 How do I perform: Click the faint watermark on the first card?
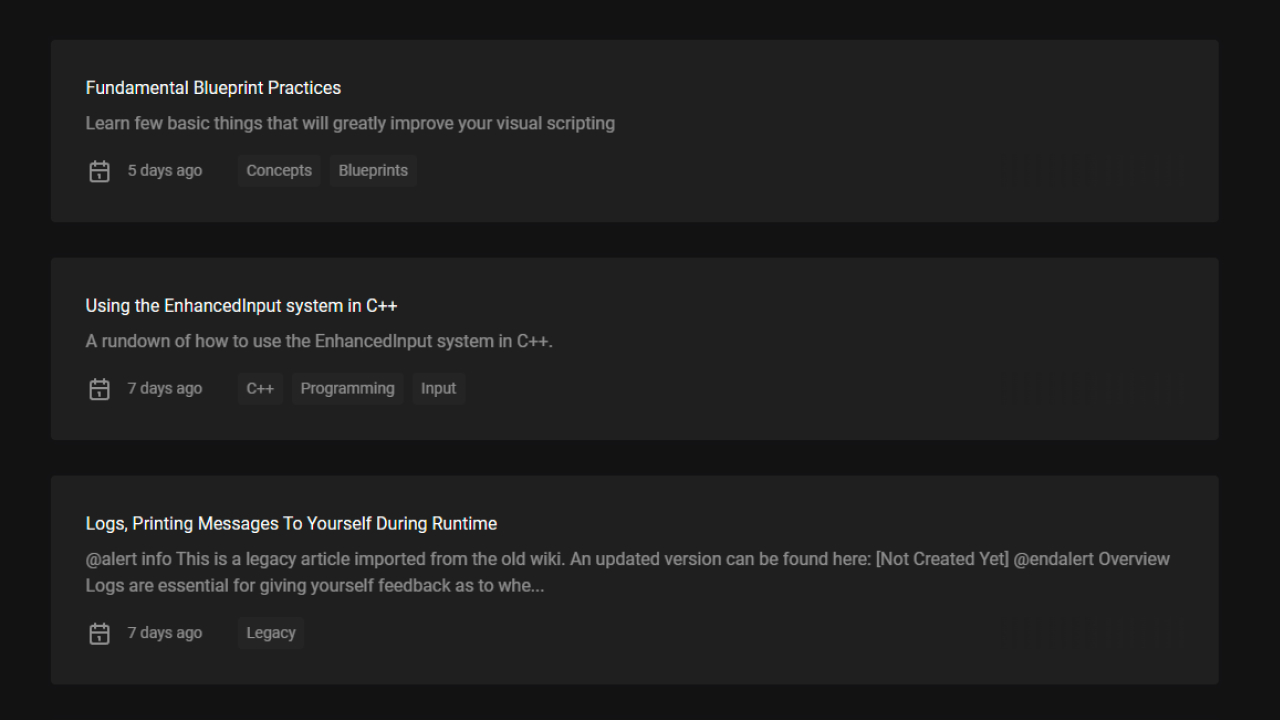[1100, 170]
